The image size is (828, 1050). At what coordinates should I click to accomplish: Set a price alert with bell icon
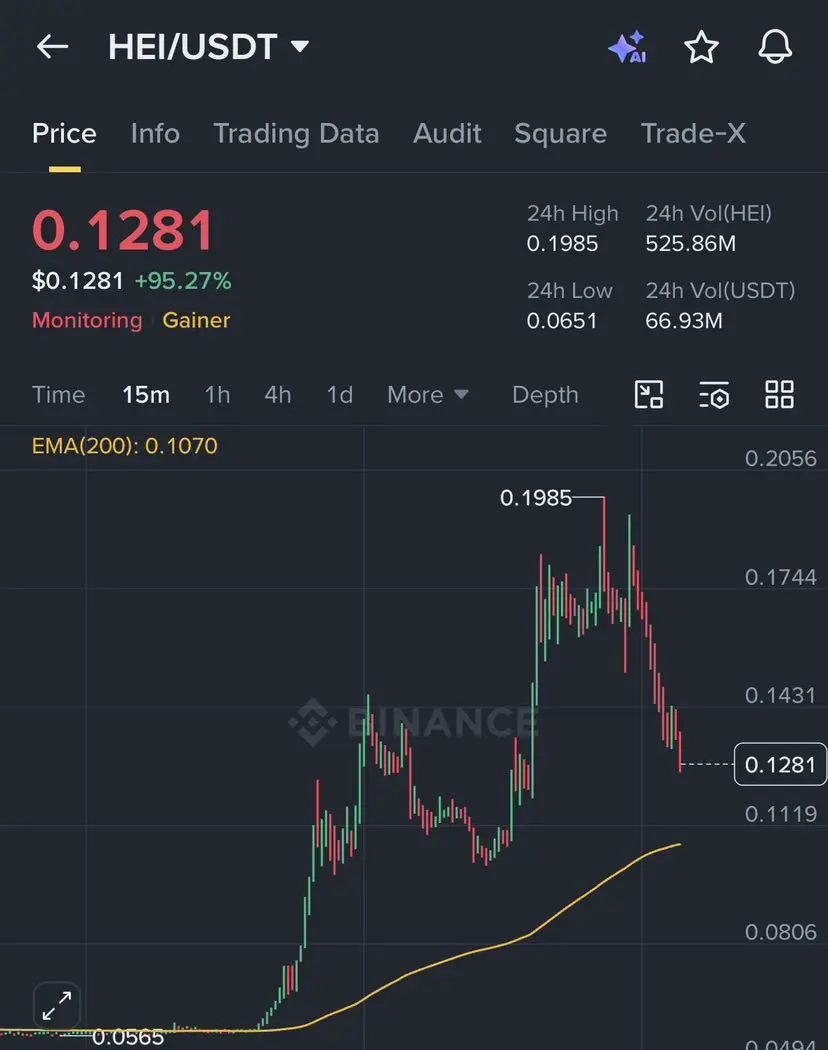coord(775,47)
